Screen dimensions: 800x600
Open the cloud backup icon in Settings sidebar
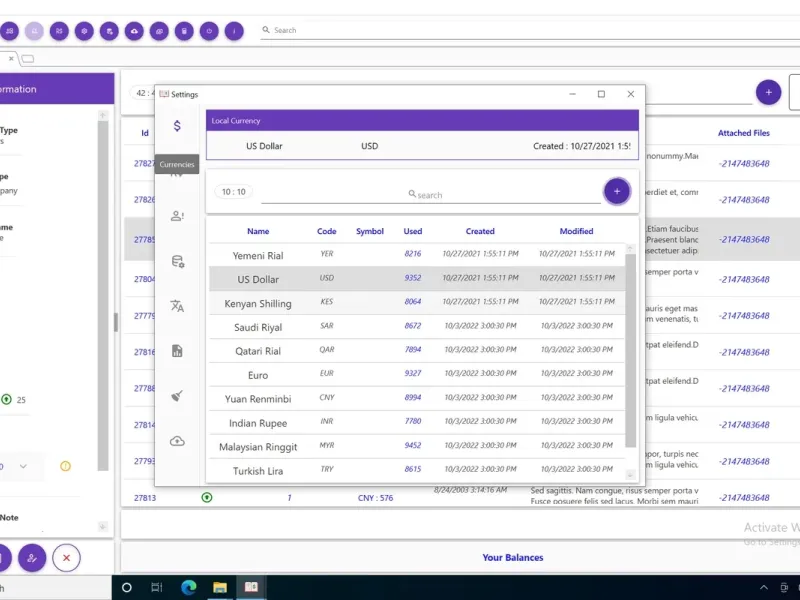click(x=177, y=441)
